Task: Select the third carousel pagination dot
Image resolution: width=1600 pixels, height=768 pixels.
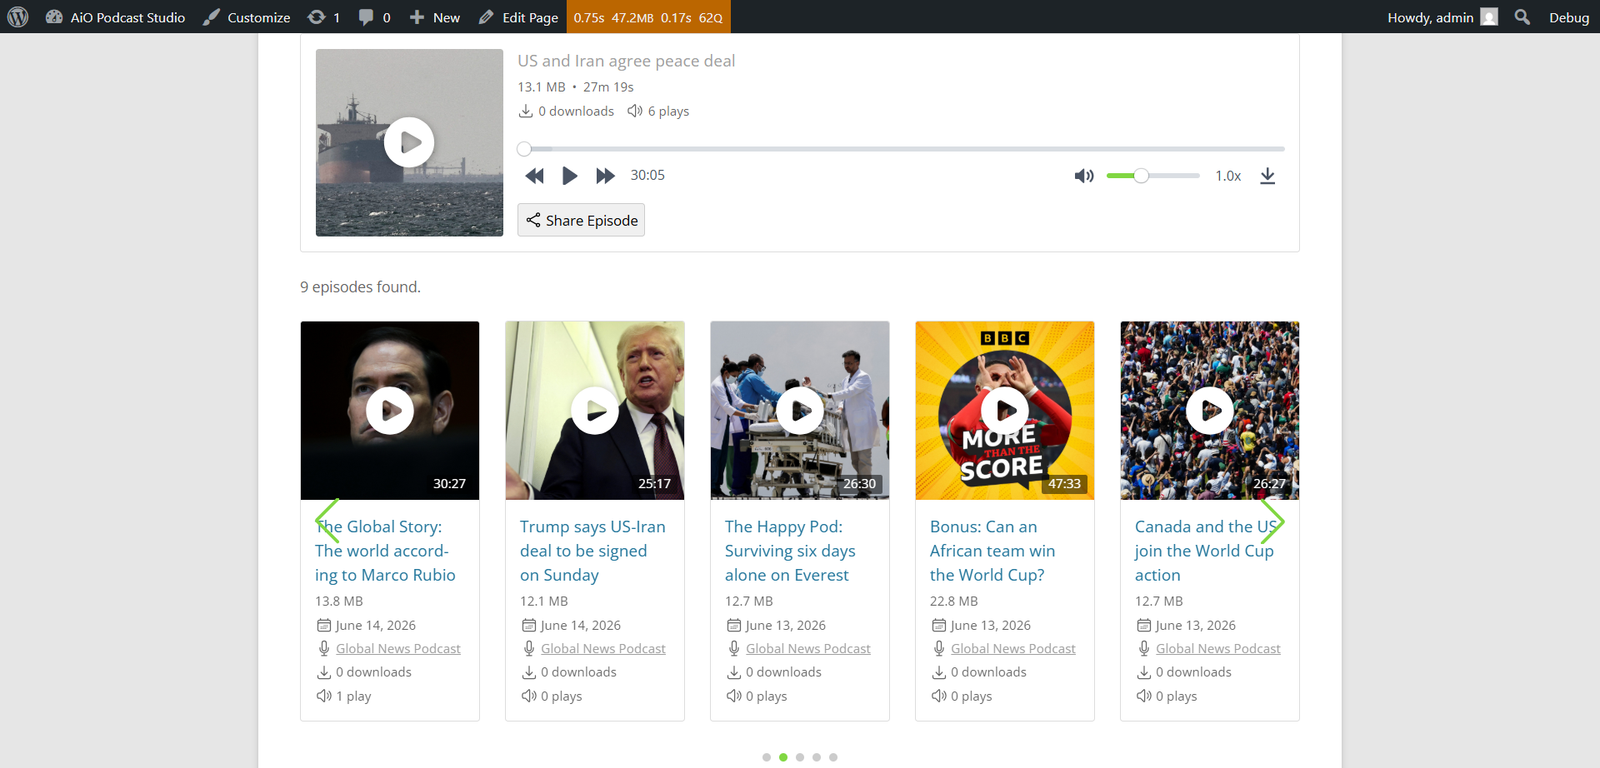Action: [x=800, y=757]
